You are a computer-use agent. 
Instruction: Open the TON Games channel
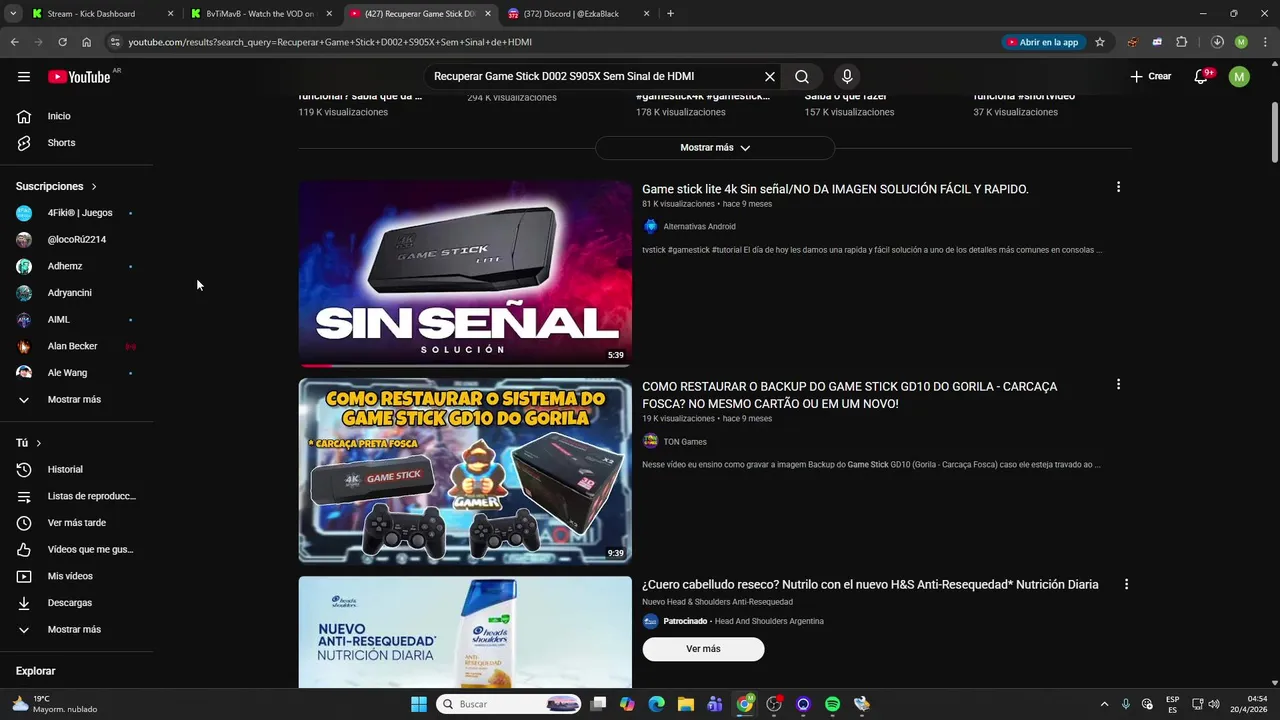(x=685, y=442)
